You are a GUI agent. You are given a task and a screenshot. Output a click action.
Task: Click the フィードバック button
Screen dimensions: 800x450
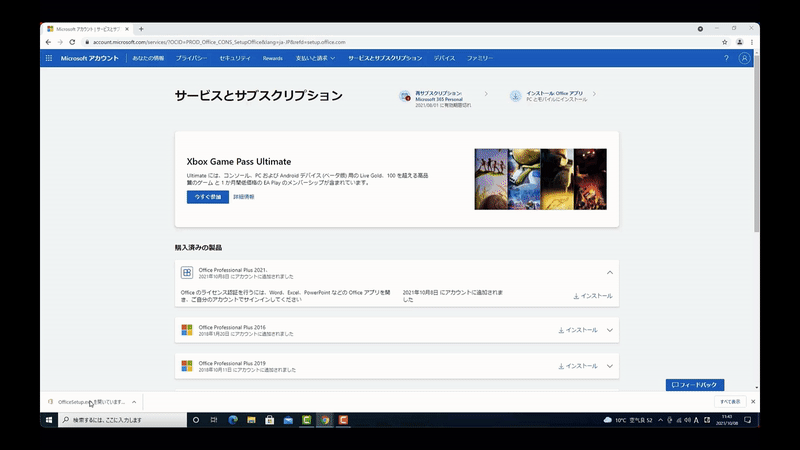click(x=695, y=385)
